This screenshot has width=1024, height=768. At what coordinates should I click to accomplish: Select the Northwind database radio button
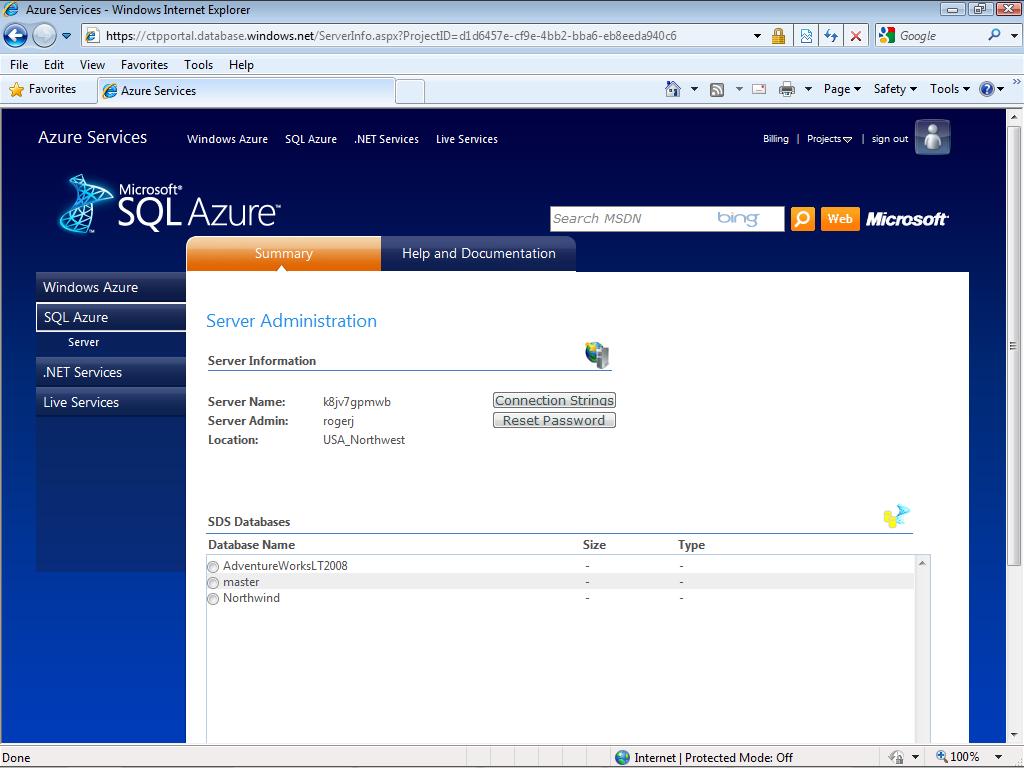click(x=212, y=598)
